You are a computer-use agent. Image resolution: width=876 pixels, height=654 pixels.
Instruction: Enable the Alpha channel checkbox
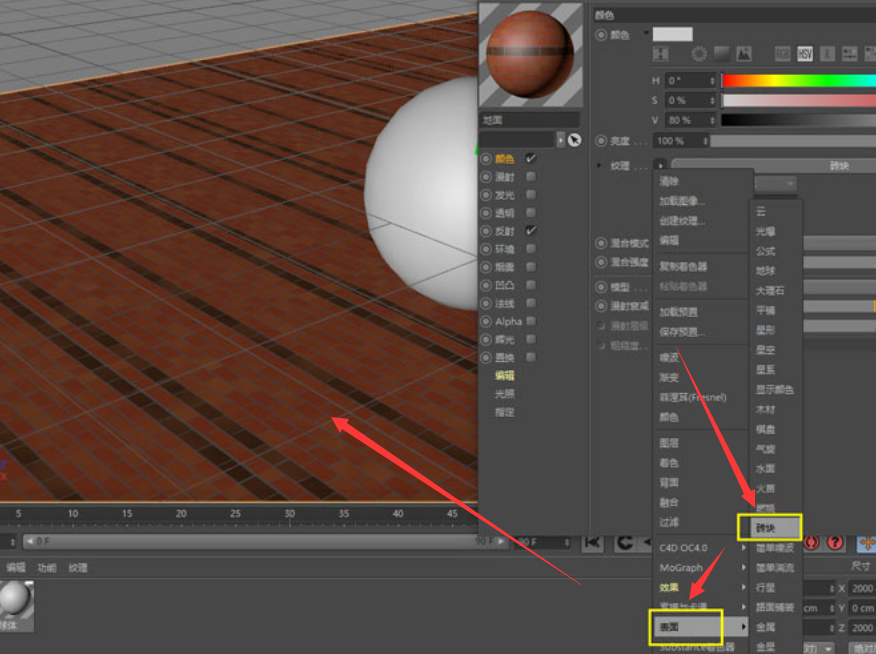(x=533, y=321)
